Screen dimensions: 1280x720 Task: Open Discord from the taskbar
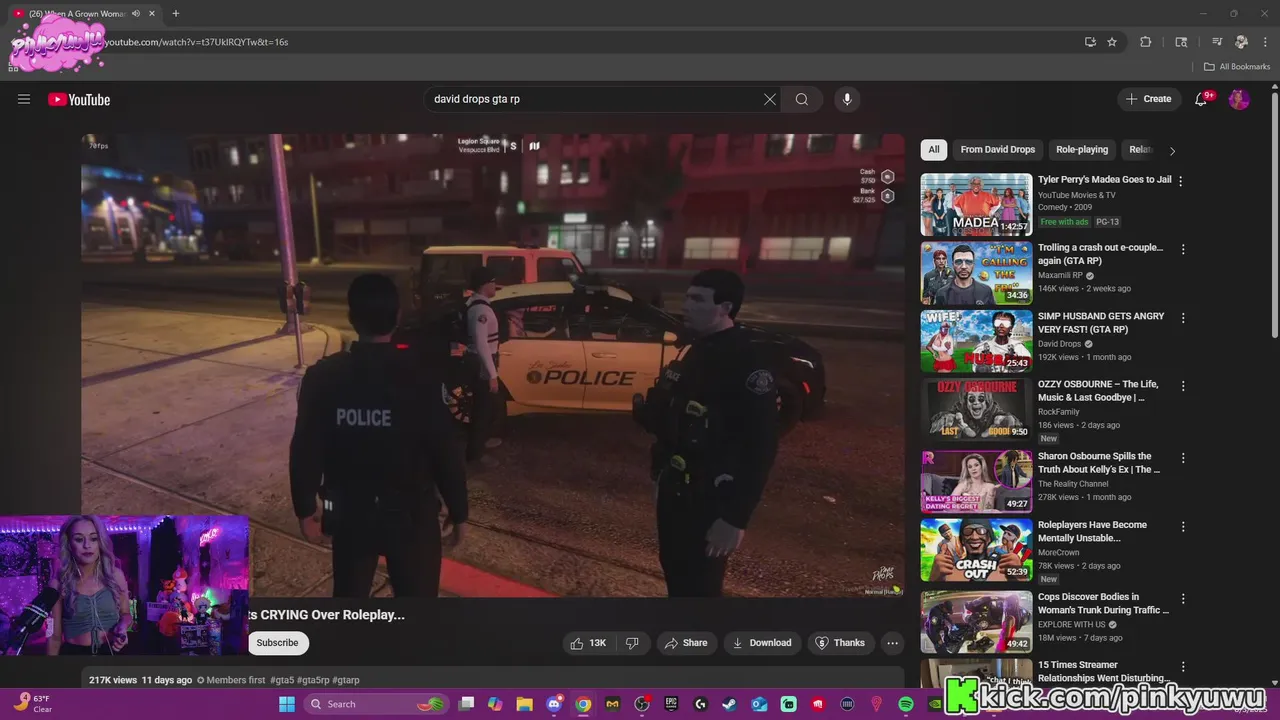pyautogui.click(x=554, y=704)
